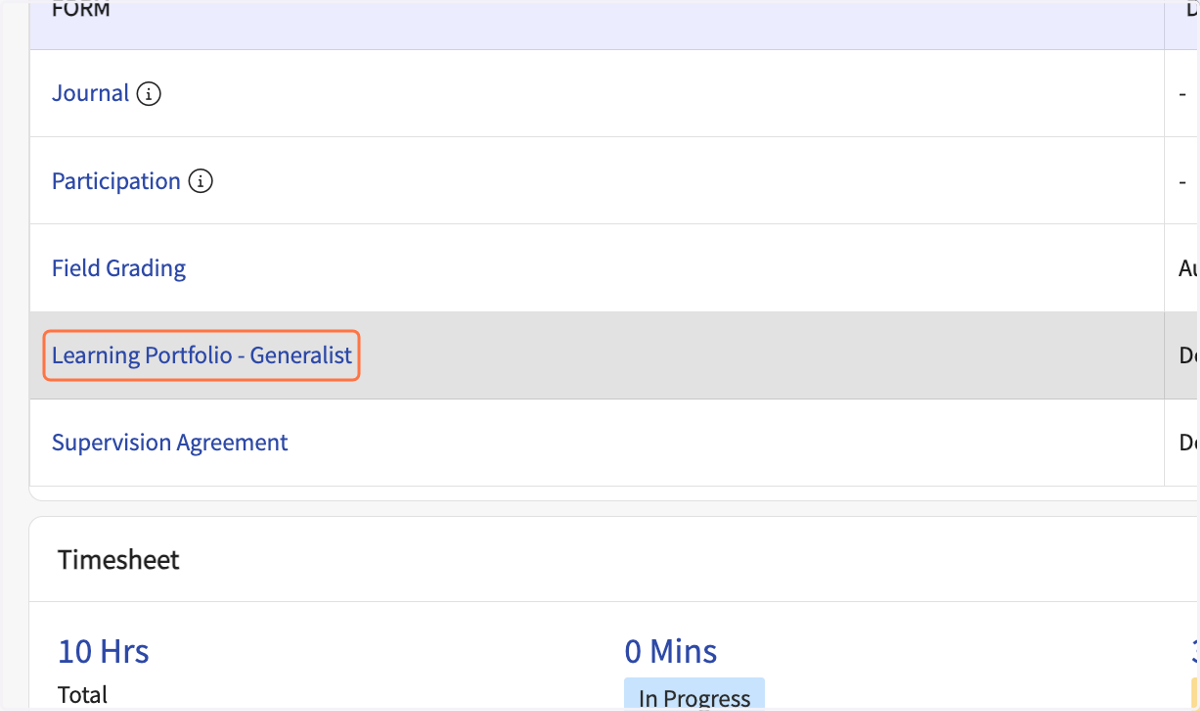Select the 0 Mins value
The width and height of the screenshot is (1200, 711).
[671, 652]
